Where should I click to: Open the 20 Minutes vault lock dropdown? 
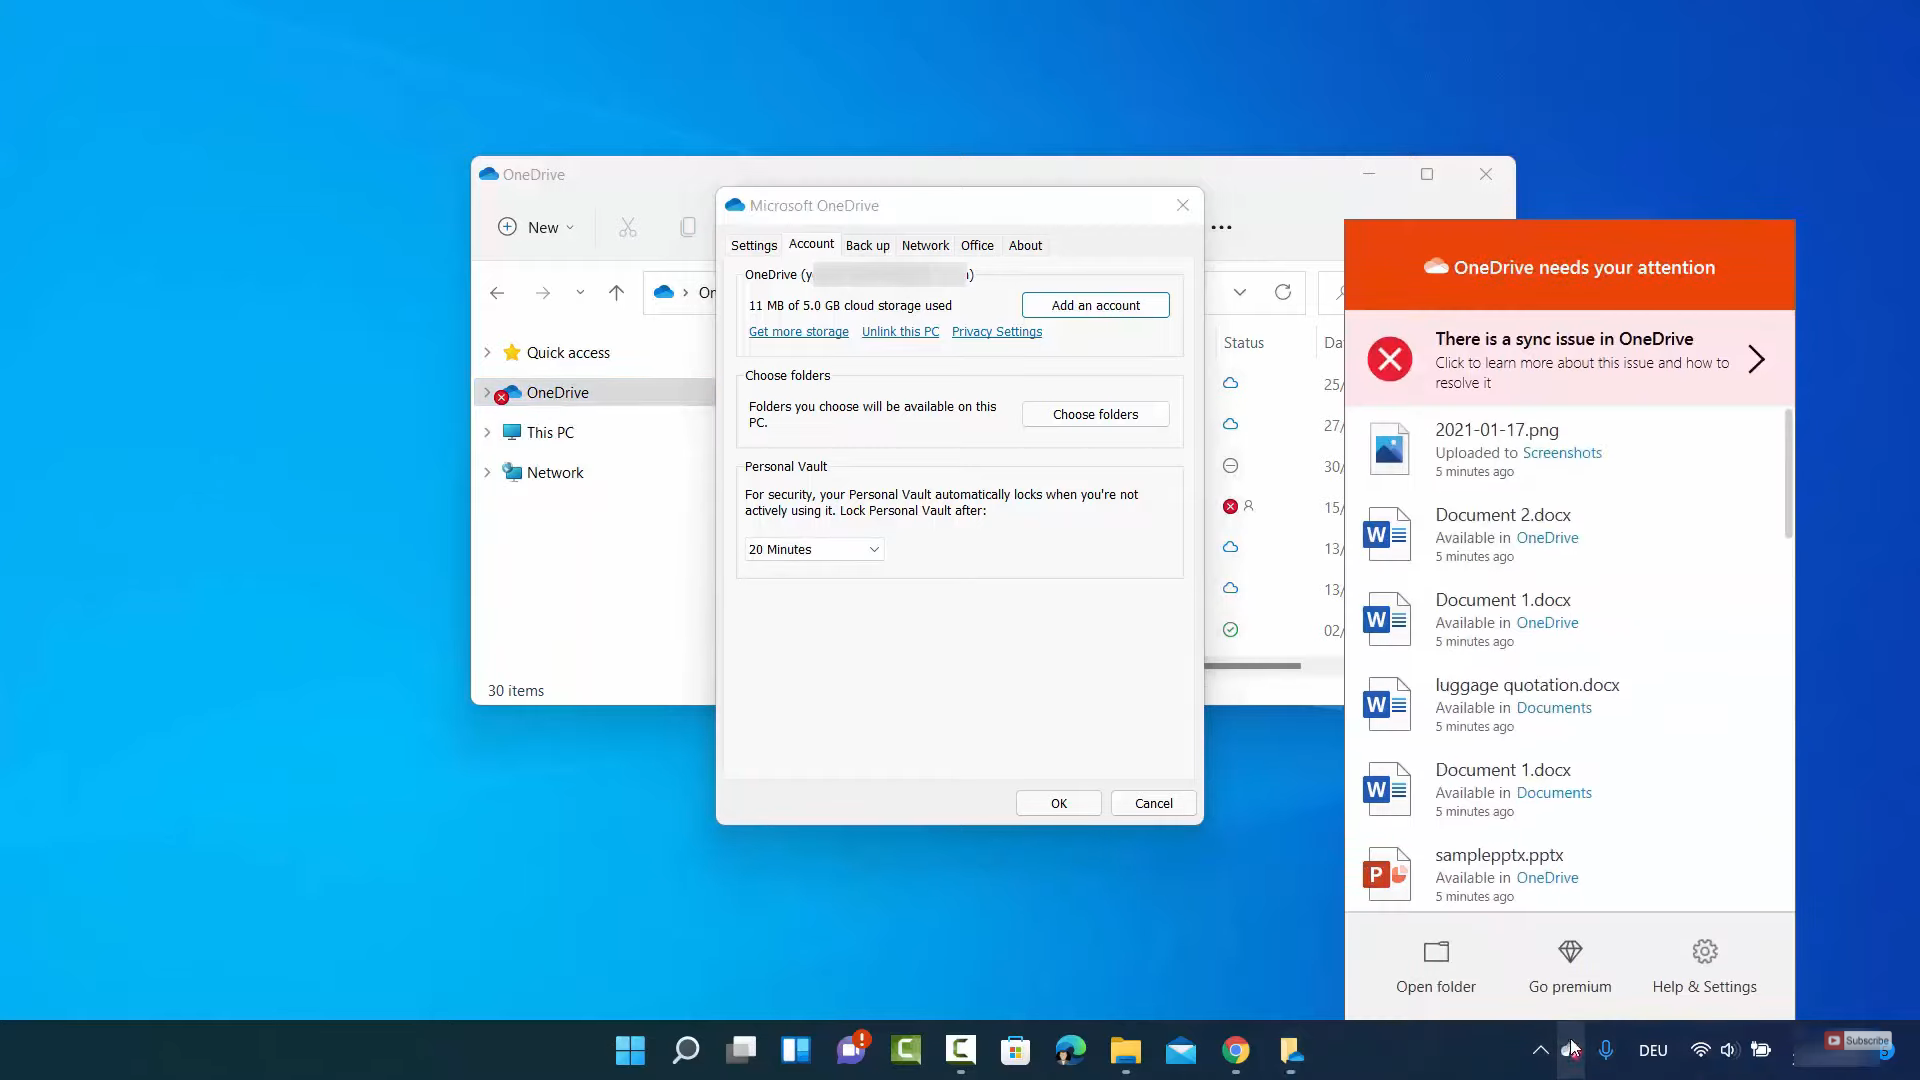click(x=814, y=549)
